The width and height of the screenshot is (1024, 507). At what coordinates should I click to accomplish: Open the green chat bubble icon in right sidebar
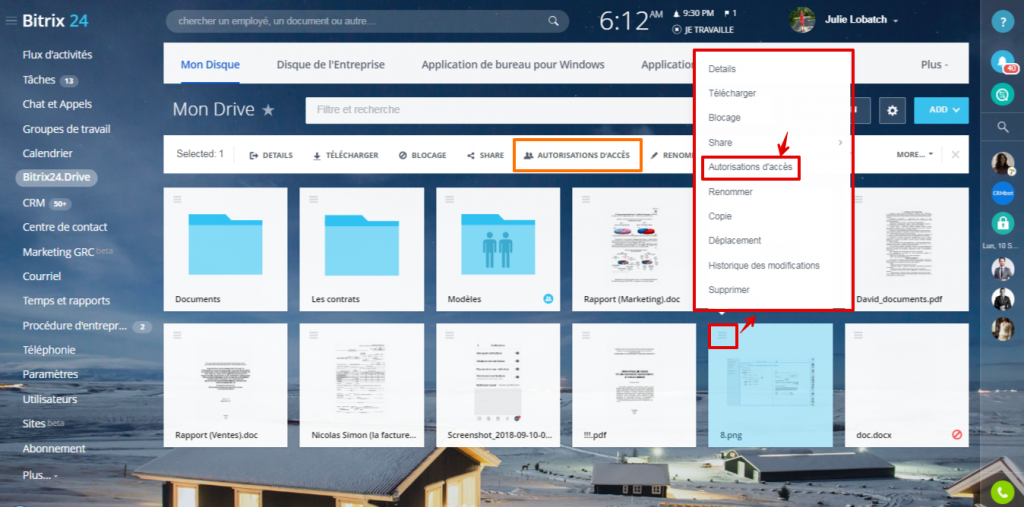coord(1002,95)
